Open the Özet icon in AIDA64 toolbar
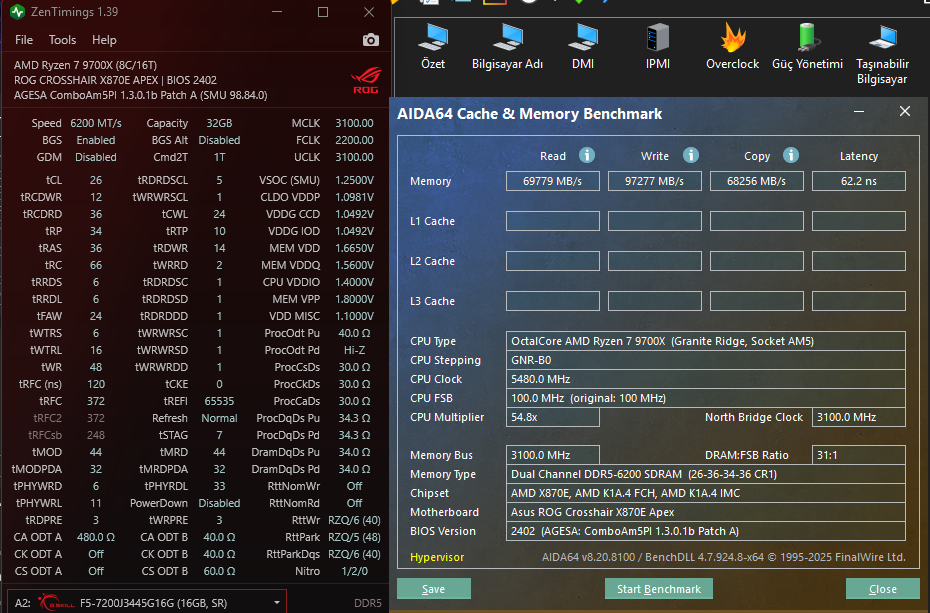The height and width of the screenshot is (613, 930). (432, 47)
